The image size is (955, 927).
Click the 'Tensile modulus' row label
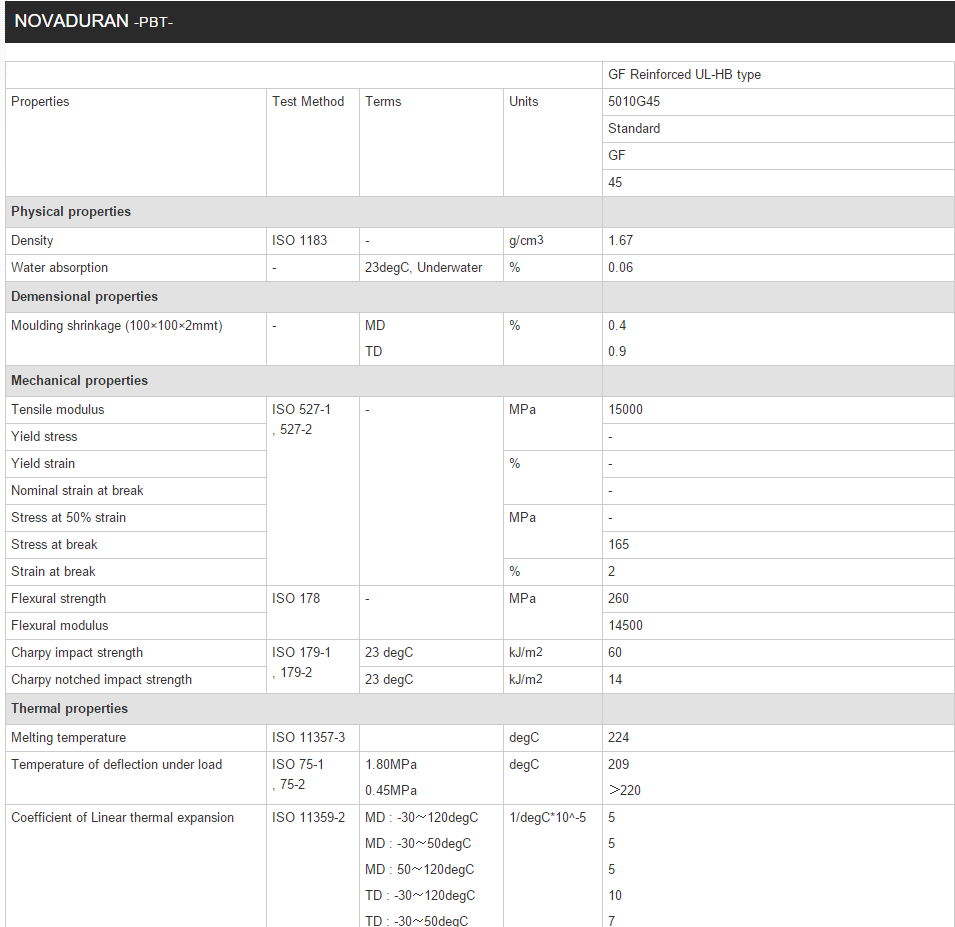(x=58, y=409)
